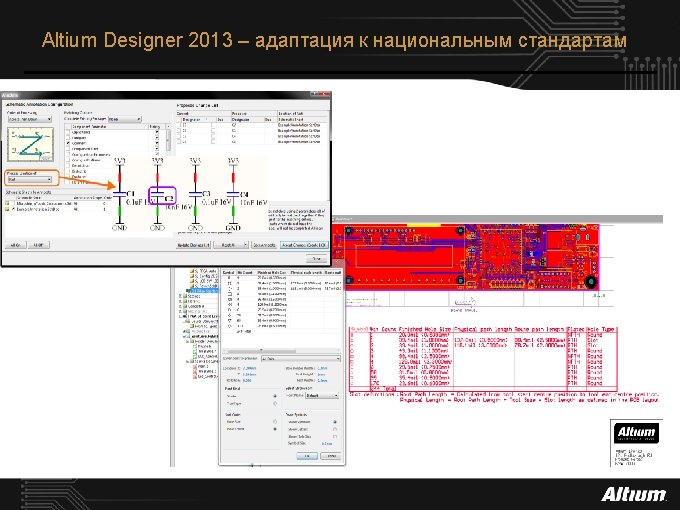
Task: Open the dropdown highlighted by the orange frame
Action: click(x=29, y=179)
